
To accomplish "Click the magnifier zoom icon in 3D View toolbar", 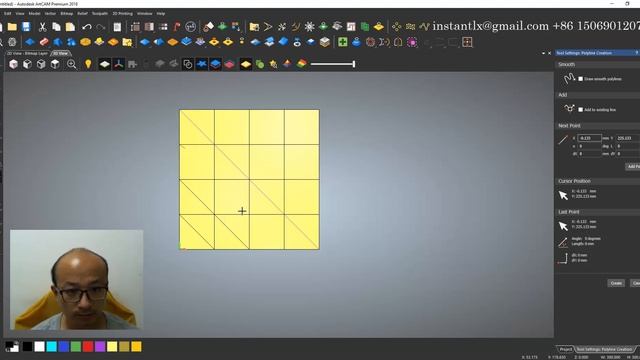I will click(71, 64).
